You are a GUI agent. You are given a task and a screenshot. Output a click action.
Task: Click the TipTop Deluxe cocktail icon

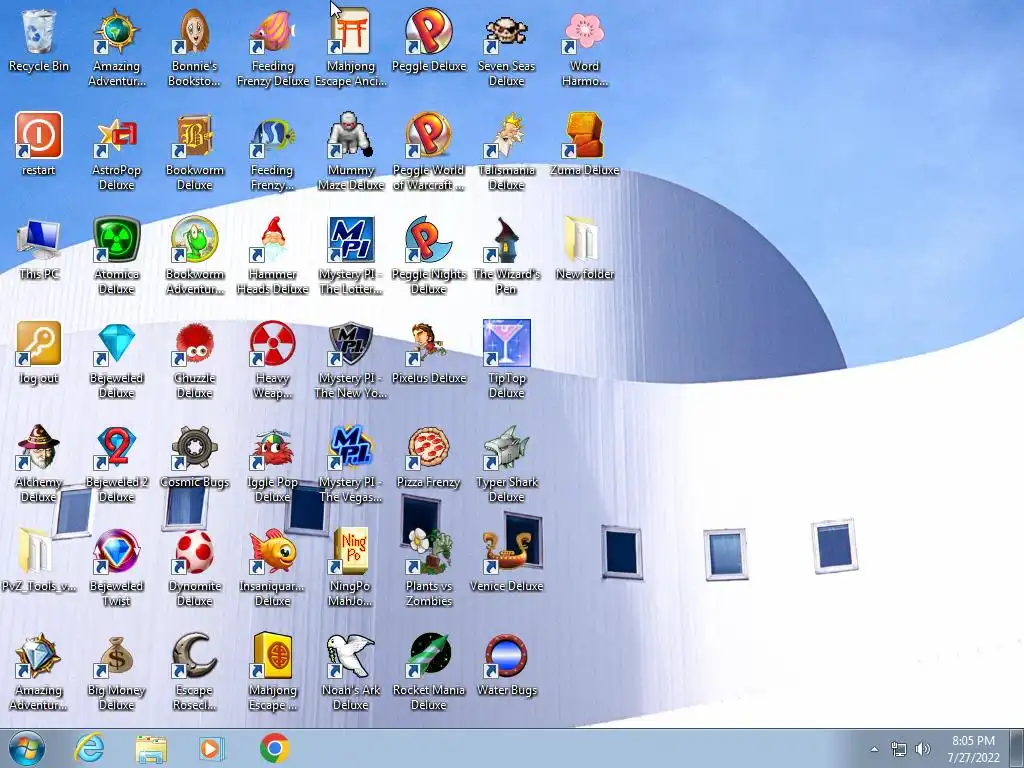coord(507,344)
